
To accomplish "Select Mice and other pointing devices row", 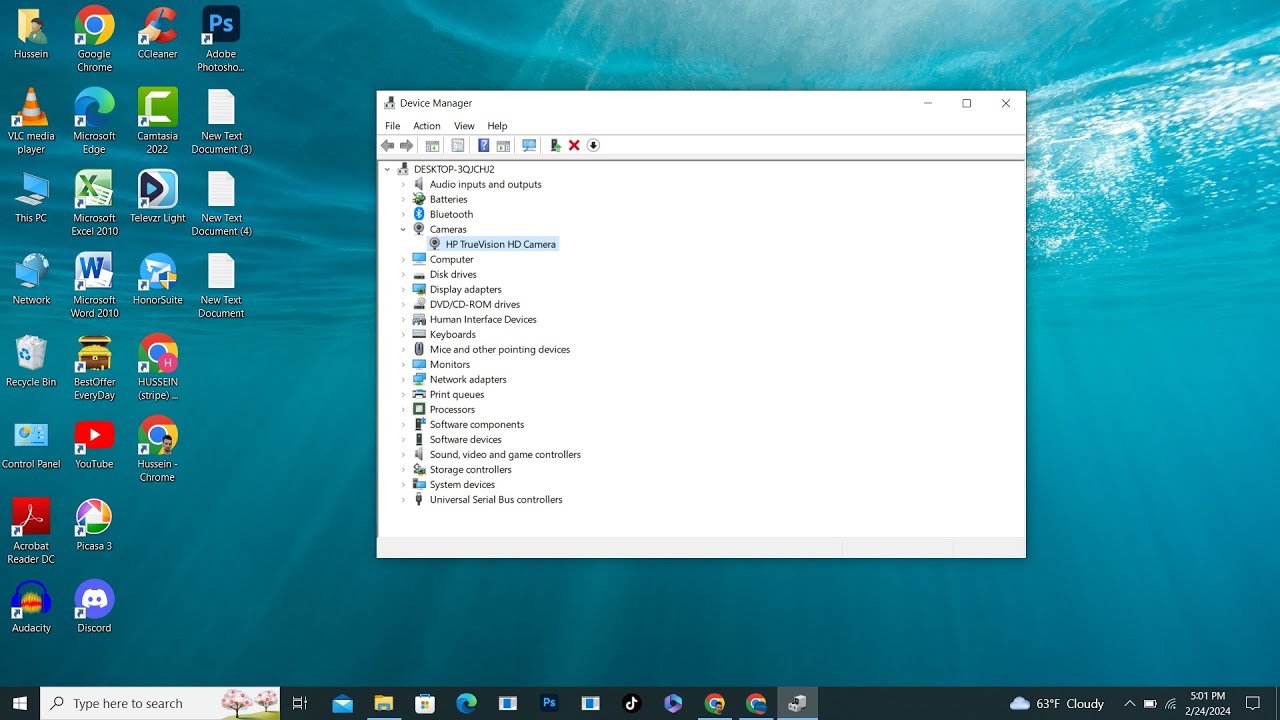I will tap(491, 350).
